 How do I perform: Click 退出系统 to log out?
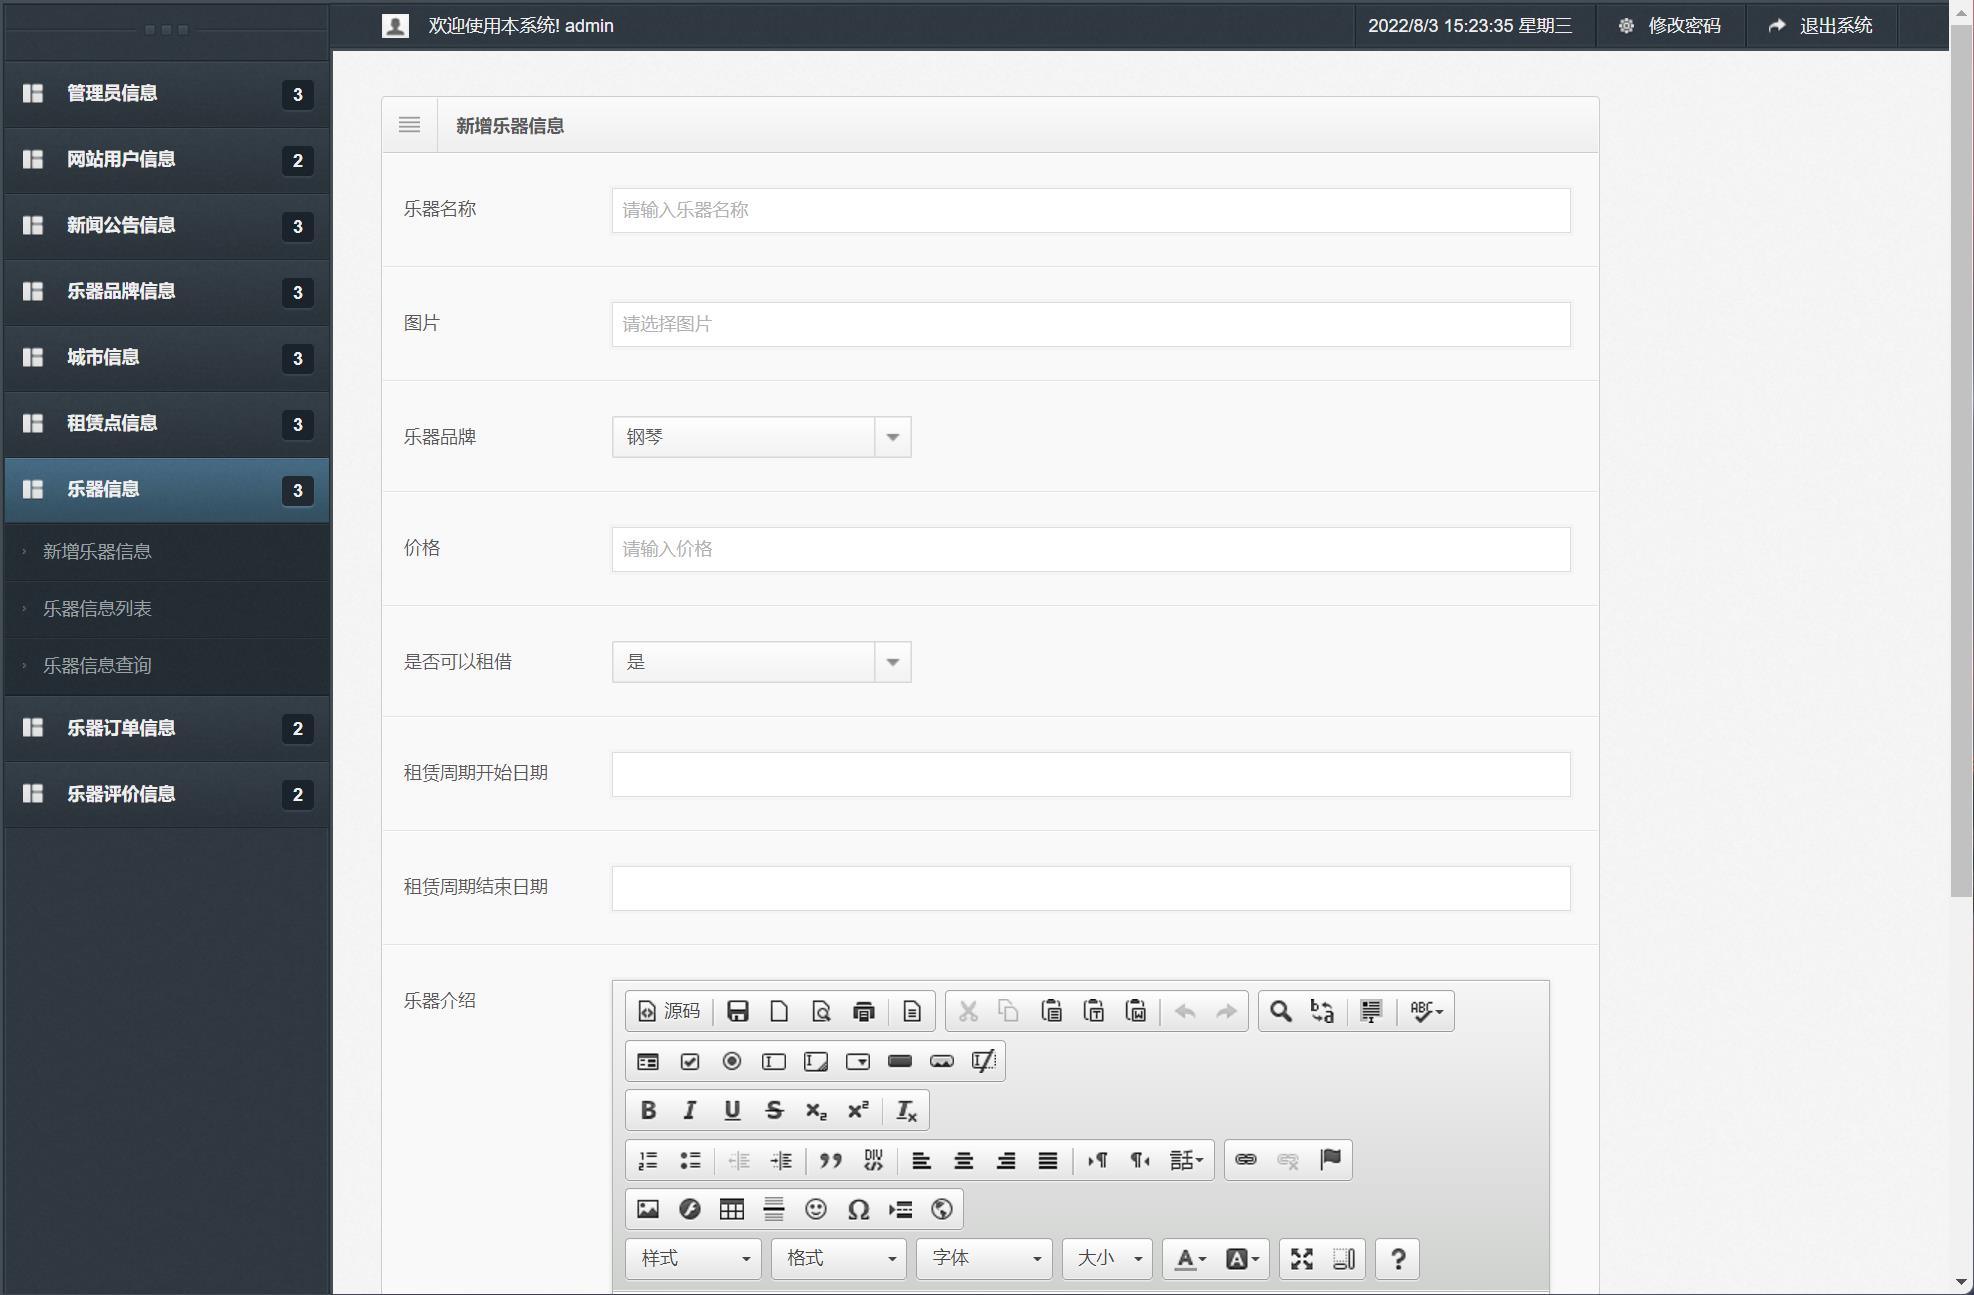pos(1836,25)
